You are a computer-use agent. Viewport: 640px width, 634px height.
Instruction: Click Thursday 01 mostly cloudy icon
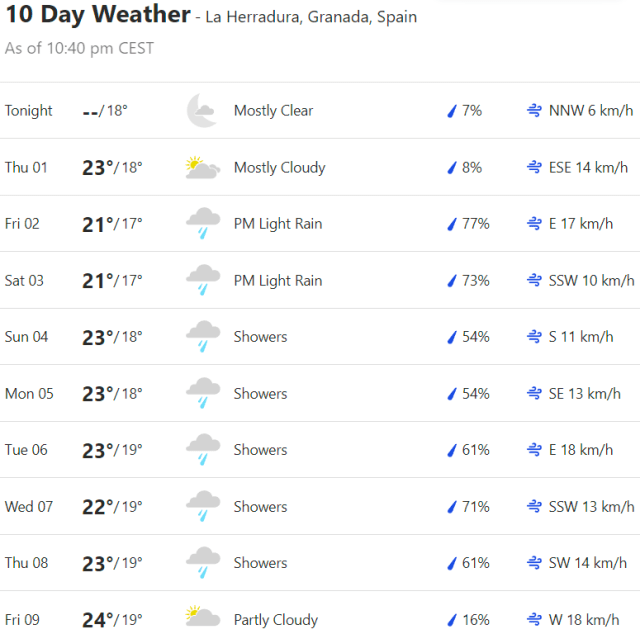click(202, 168)
